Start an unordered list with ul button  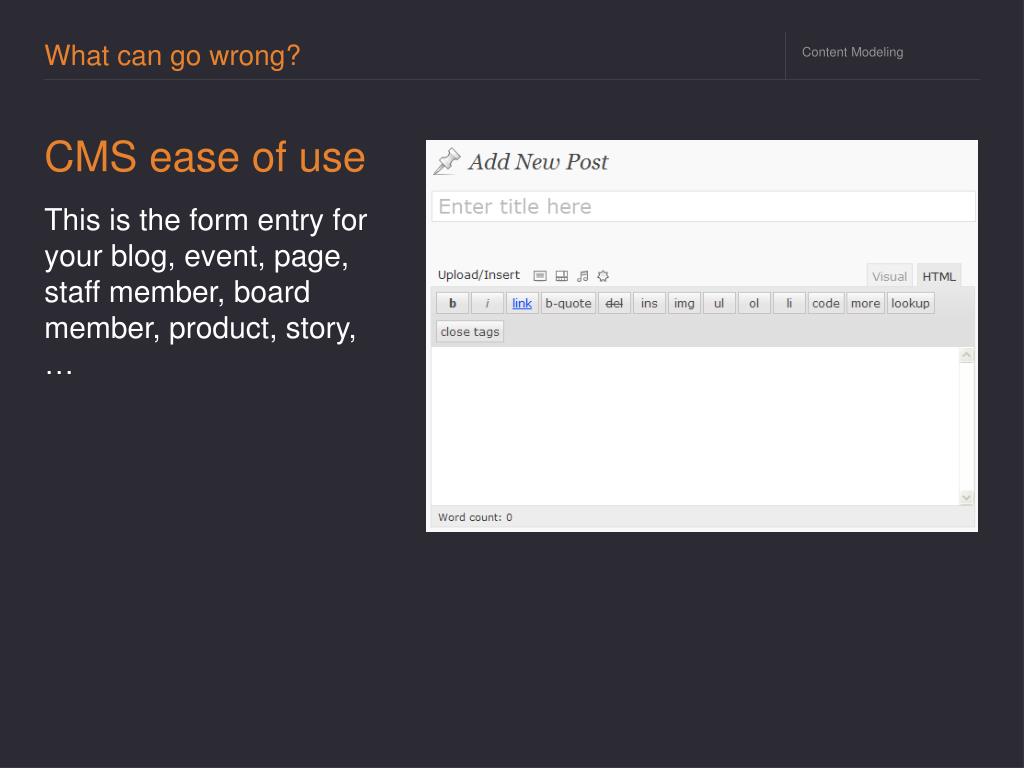click(719, 303)
